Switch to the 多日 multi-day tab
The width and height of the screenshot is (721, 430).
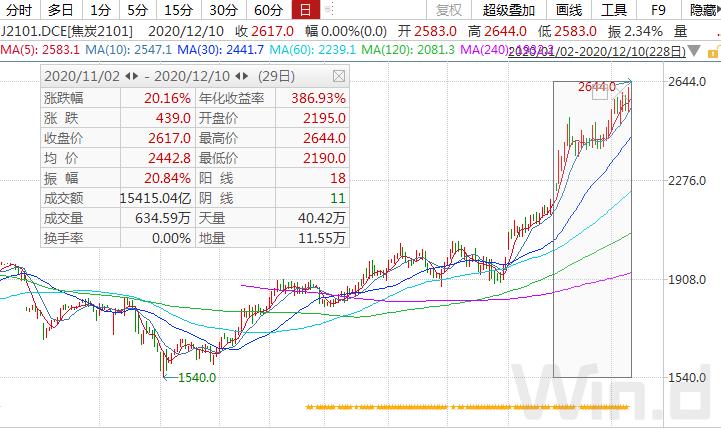coord(61,10)
